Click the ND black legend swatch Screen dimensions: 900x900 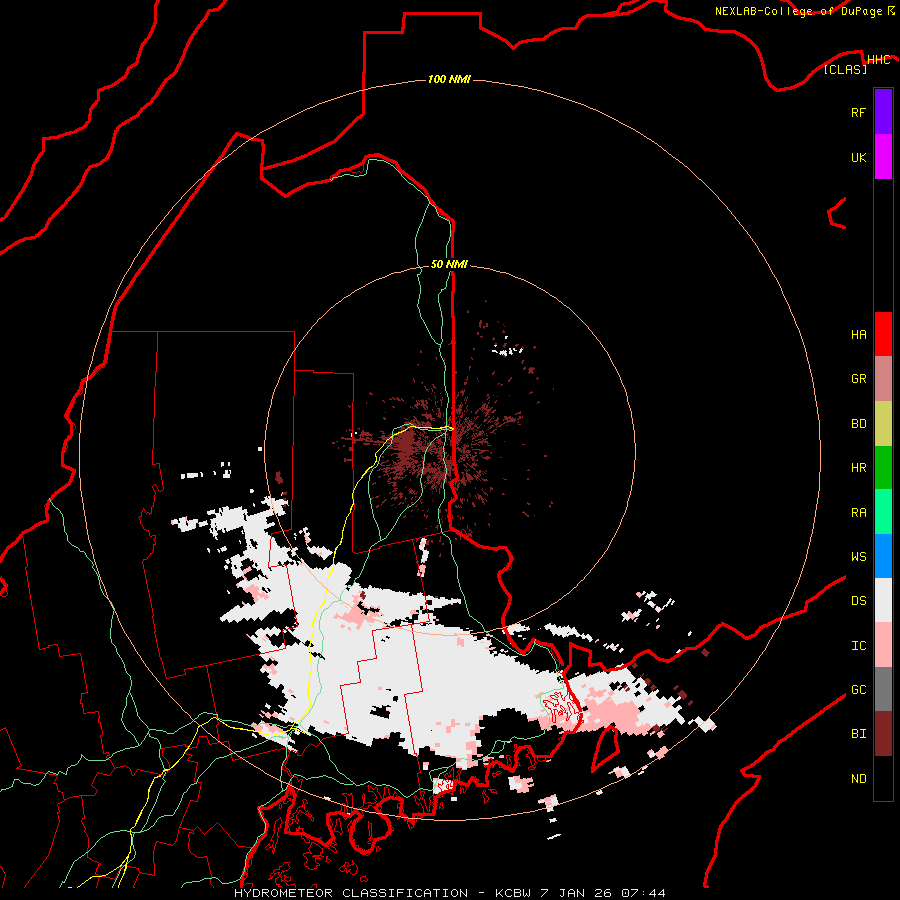(883, 778)
